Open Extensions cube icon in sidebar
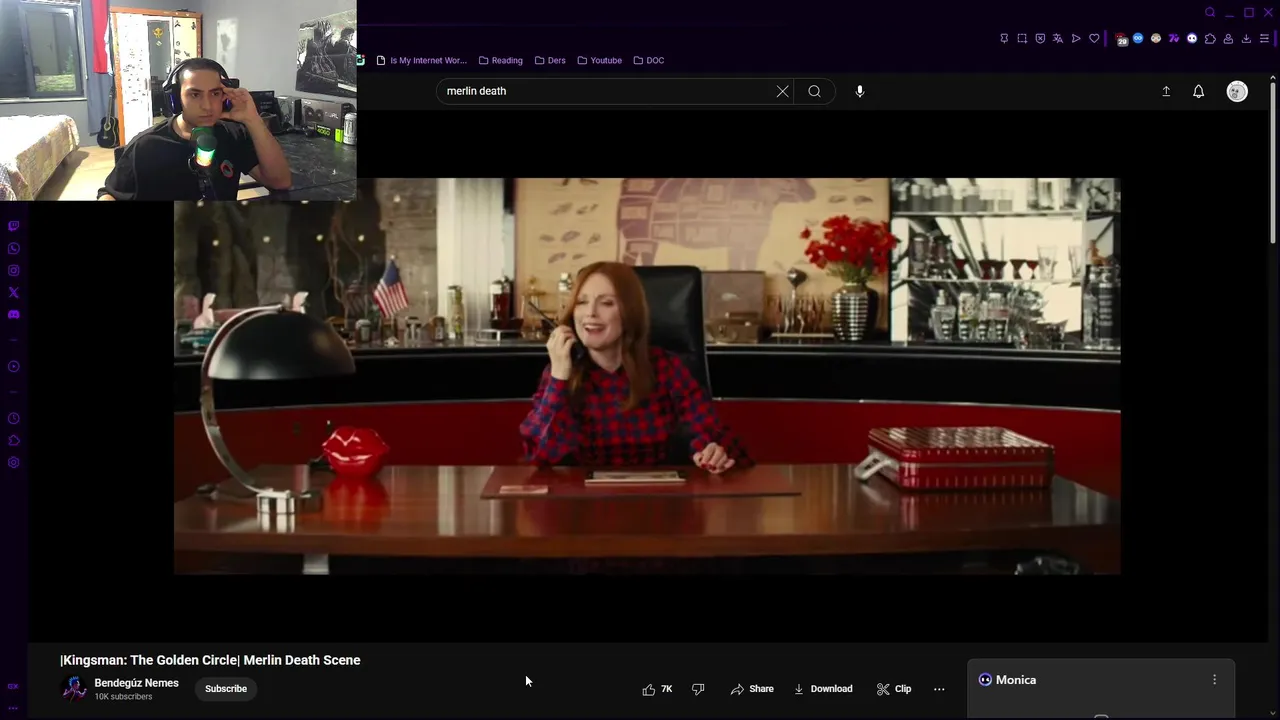1280x720 pixels. [13, 440]
